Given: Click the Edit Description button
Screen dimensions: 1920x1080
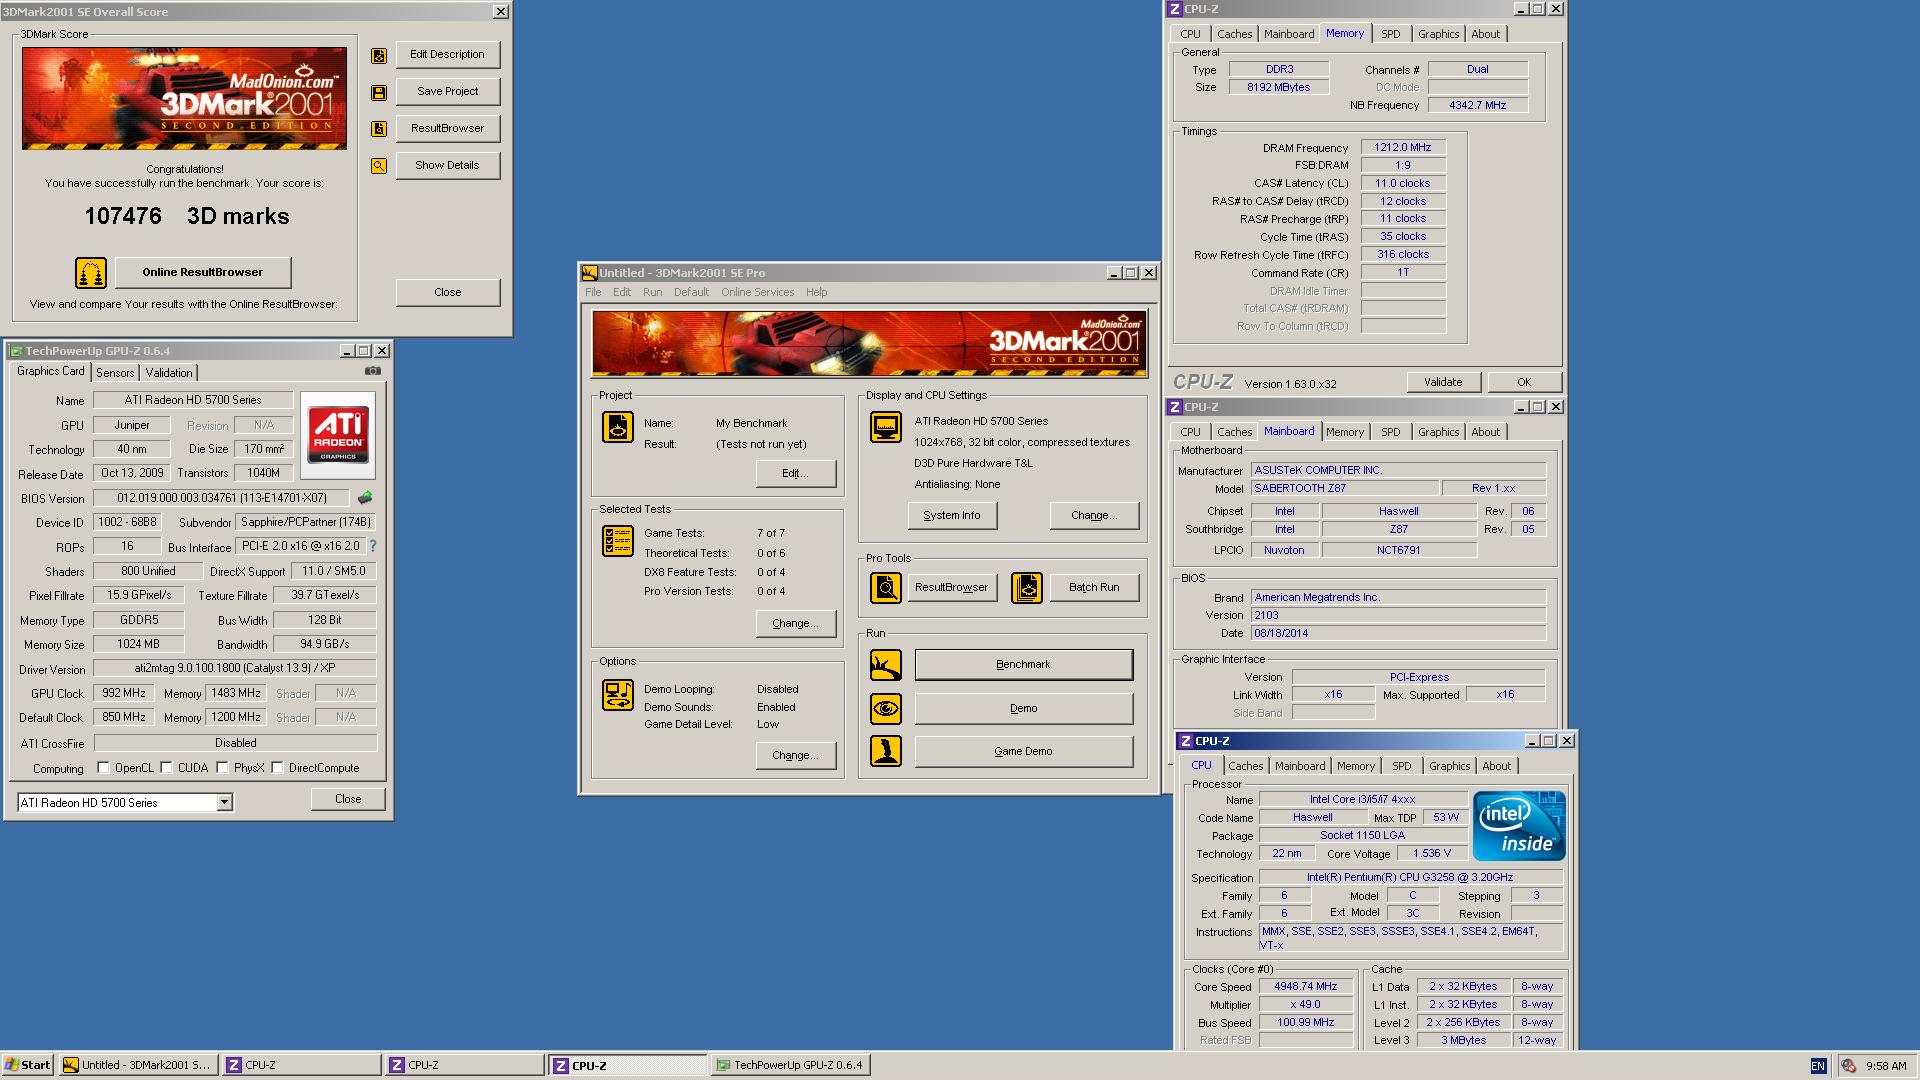Looking at the screenshot, I should pos(447,54).
